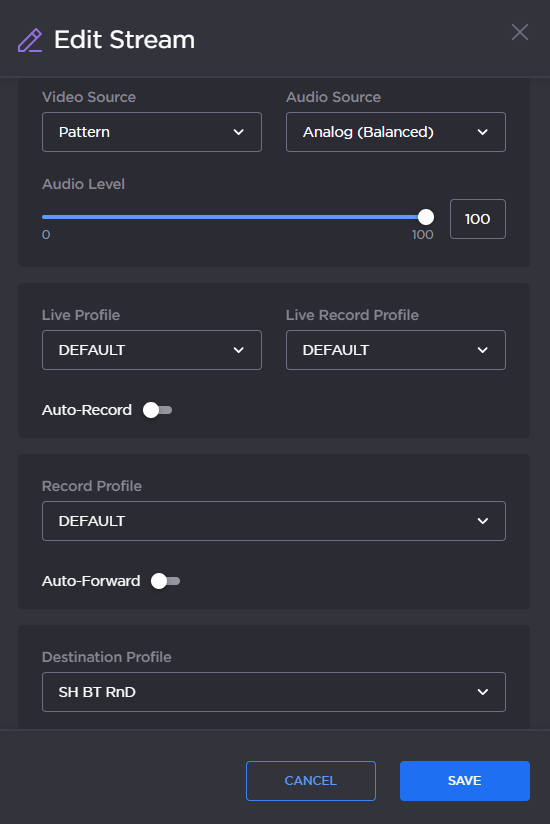Open the Live Profile dropdown
Viewport: 550px width, 824px height.
point(152,350)
